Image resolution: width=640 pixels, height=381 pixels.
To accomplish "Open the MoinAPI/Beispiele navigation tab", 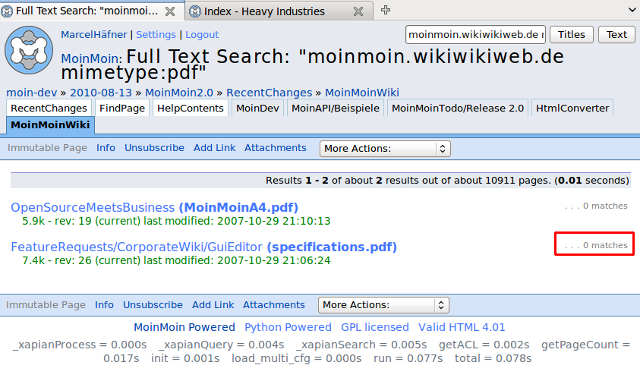I will [x=336, y=108].
